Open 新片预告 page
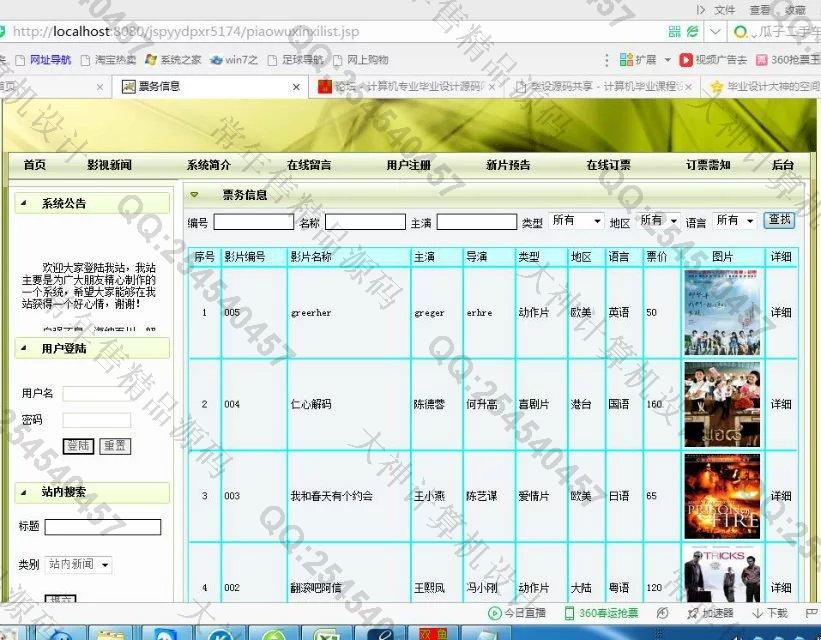 point(508,165)
